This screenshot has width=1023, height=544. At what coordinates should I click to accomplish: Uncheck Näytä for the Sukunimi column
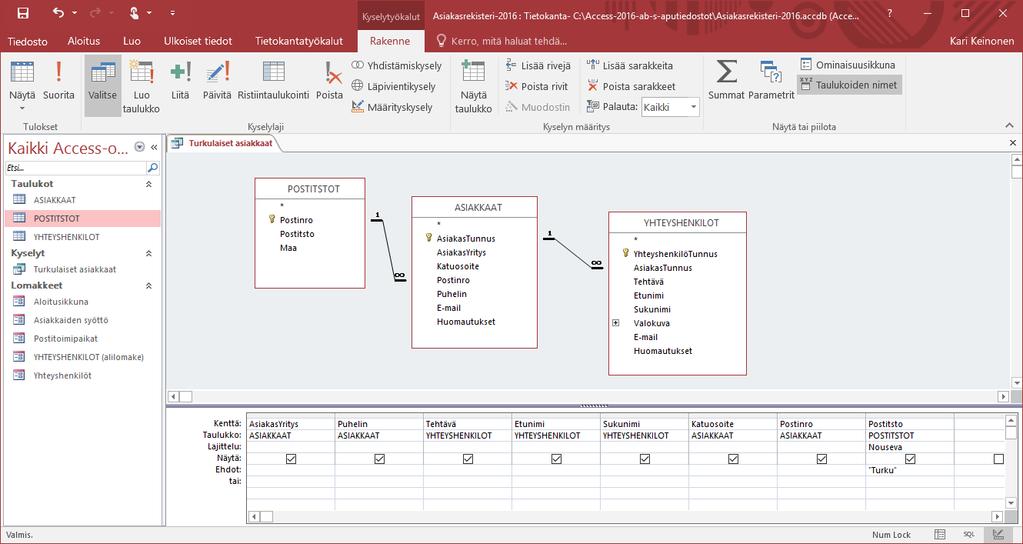[645, 459]
